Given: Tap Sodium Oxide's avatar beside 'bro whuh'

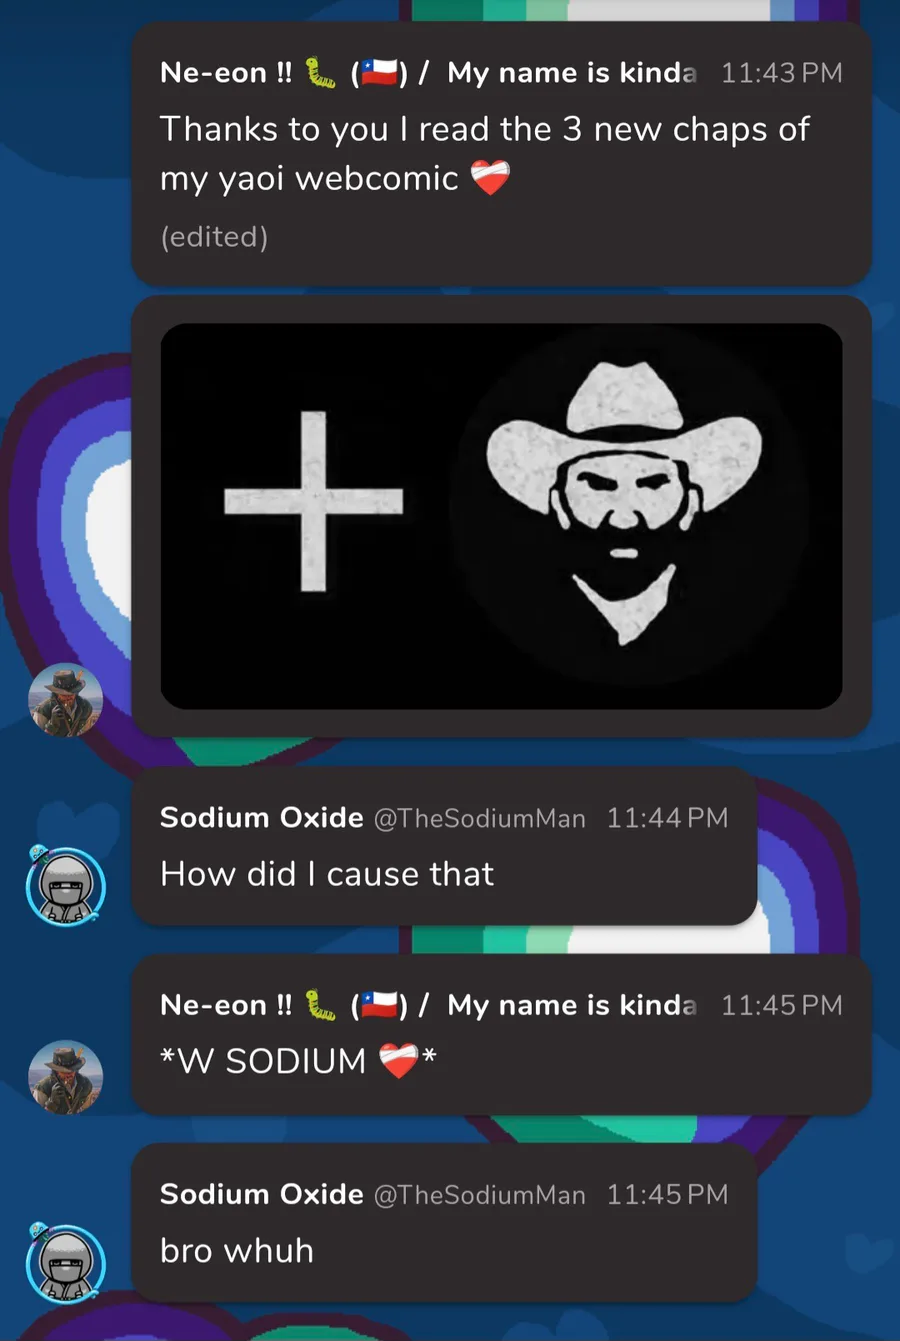Looking at the screenshot, I should 65,1262.
